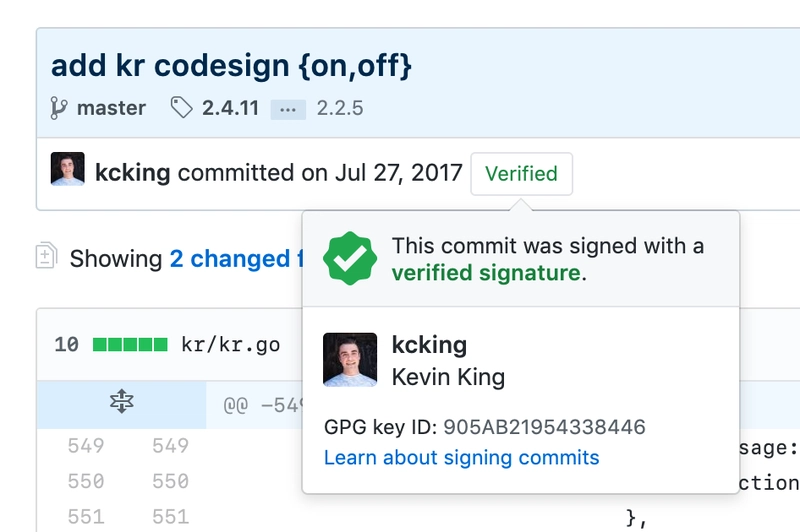Open tag 2.2.5
The width and height of the screenshot is (800, 532).
pyautogui.click(x=340, y=108)
